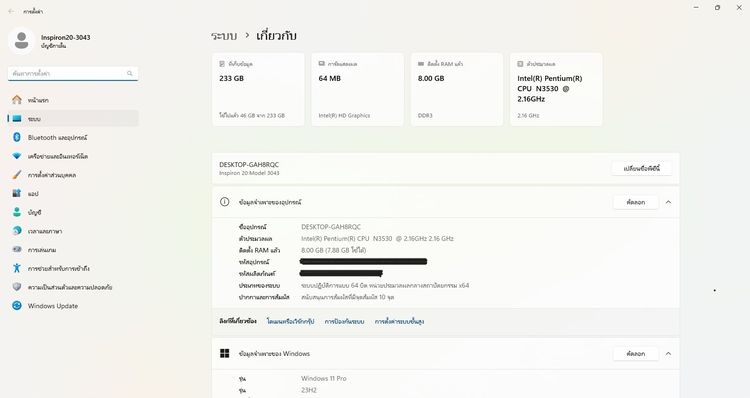The width and height of the screenshot is (750, 398).
Task: Open the Accounts person icon
Action: pos(17,212)
